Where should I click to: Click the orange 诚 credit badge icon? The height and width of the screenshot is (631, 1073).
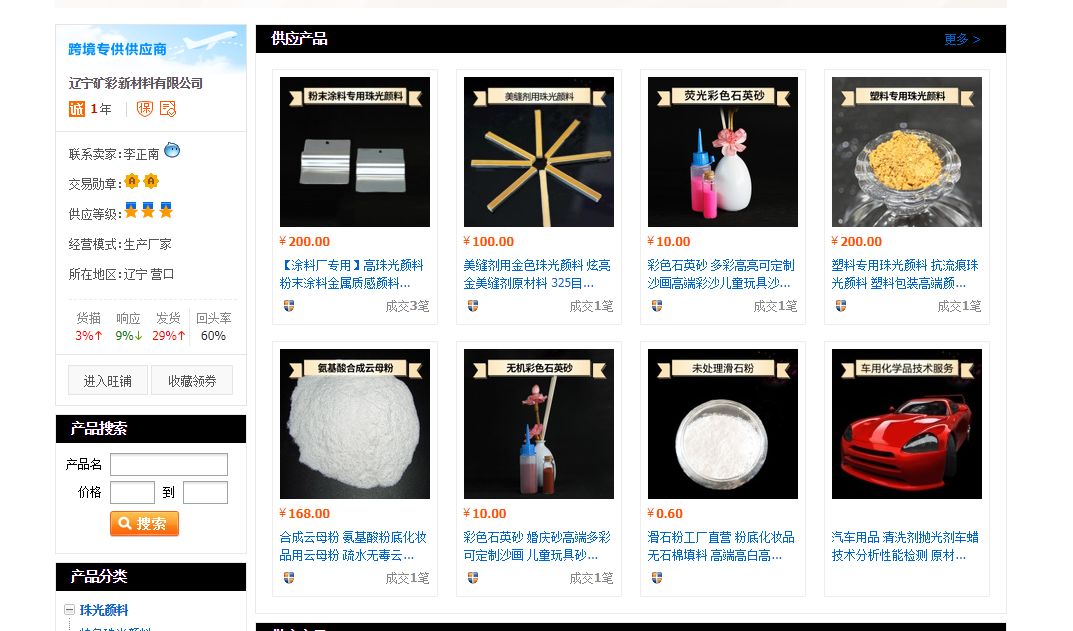[x=77, y=109]
